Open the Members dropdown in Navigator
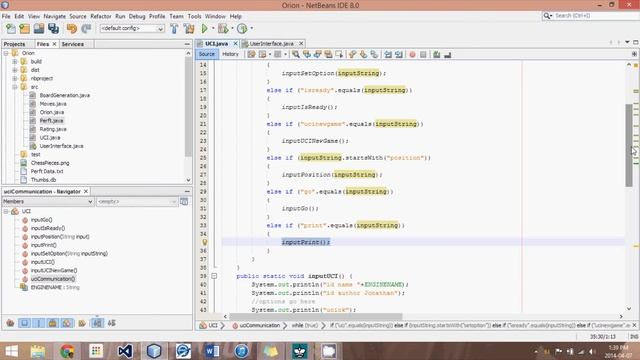This screenshot has width=640, height=360. (48, 202)
